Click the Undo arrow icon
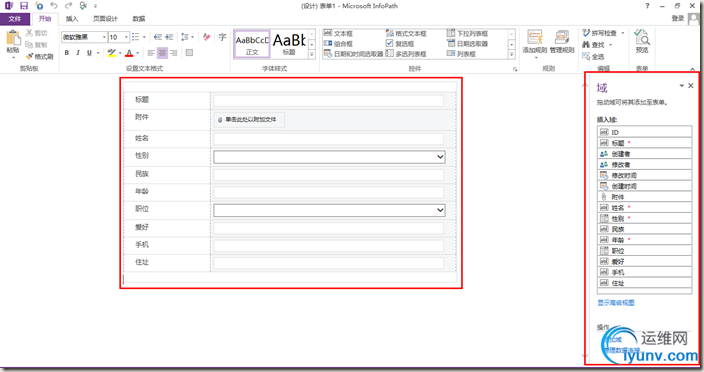 pos(54,6)
